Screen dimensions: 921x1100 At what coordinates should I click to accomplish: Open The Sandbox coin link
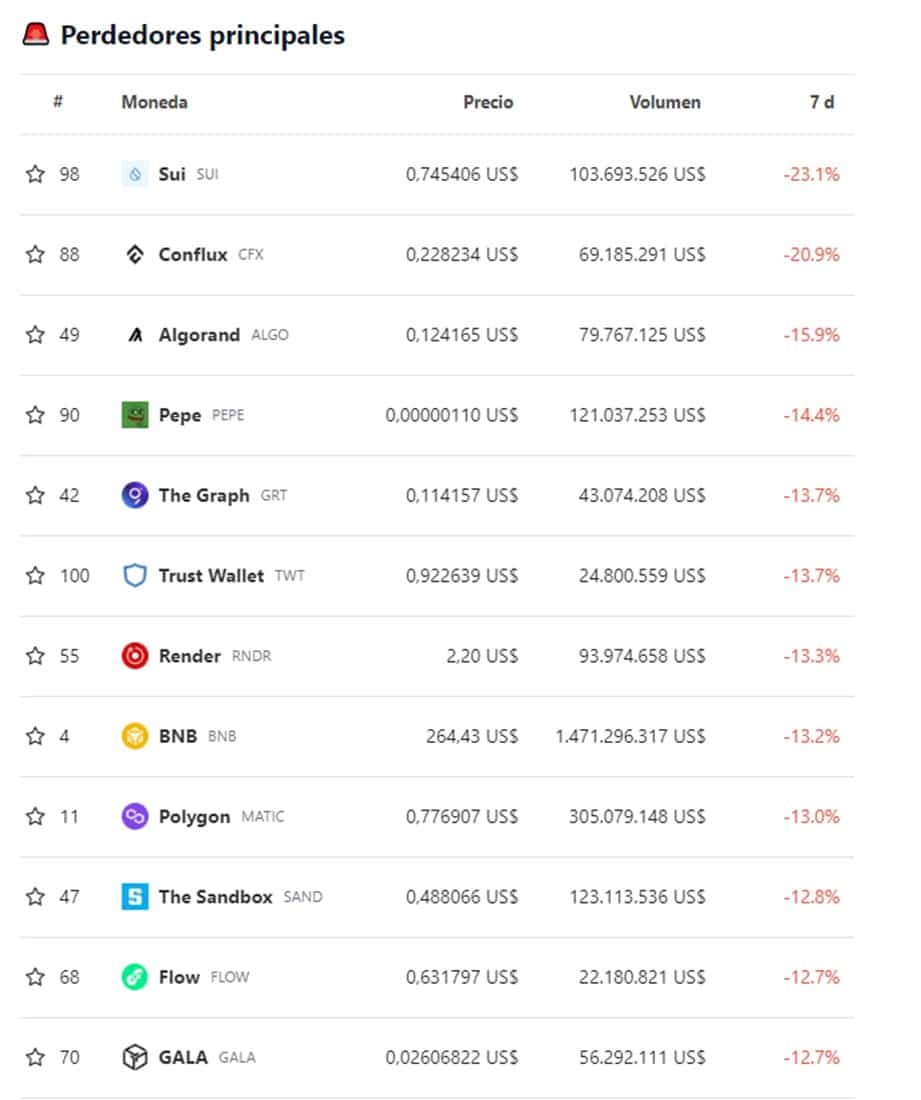(215, 897)
